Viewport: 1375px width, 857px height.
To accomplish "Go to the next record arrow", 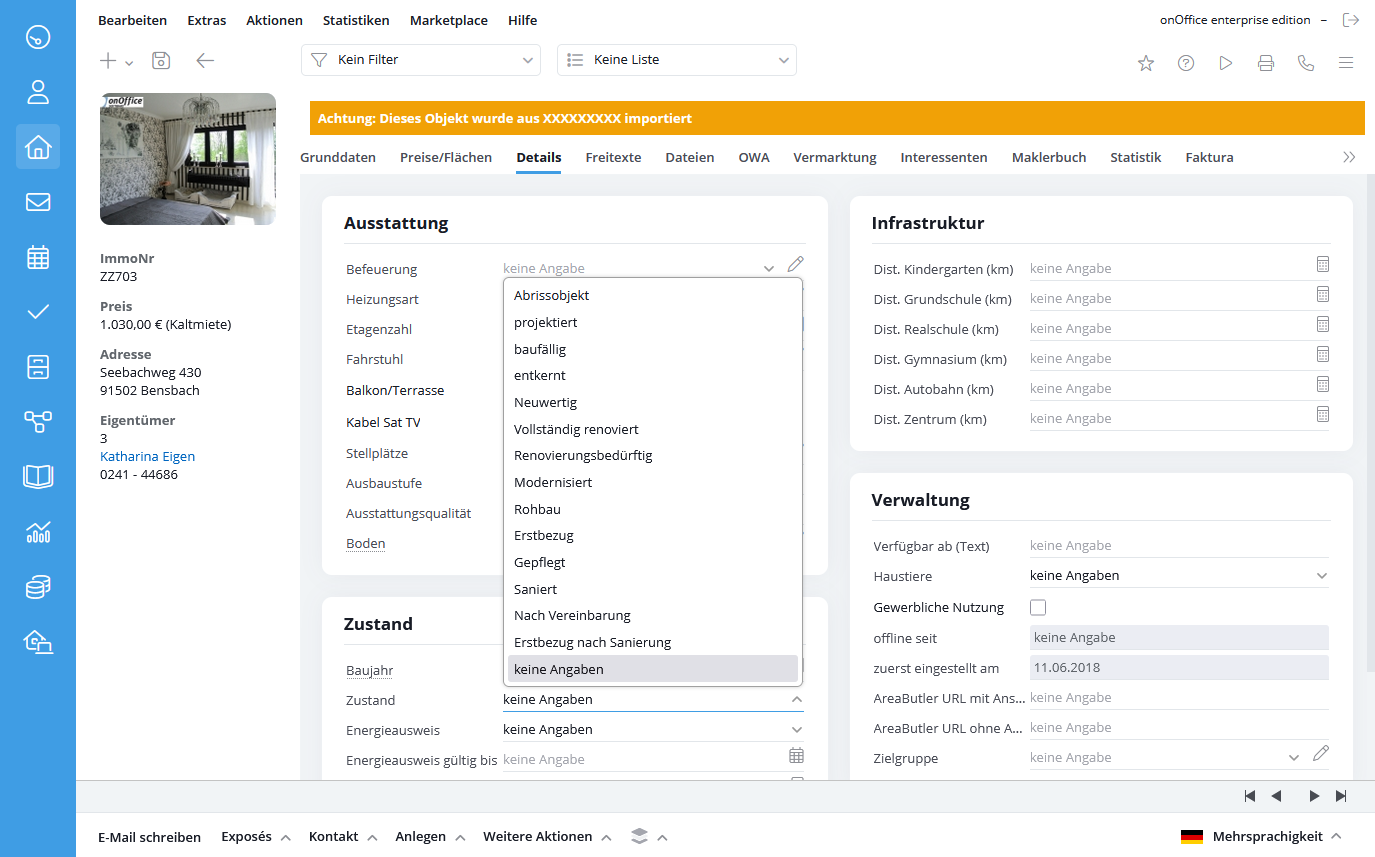I will (1314, 796).
